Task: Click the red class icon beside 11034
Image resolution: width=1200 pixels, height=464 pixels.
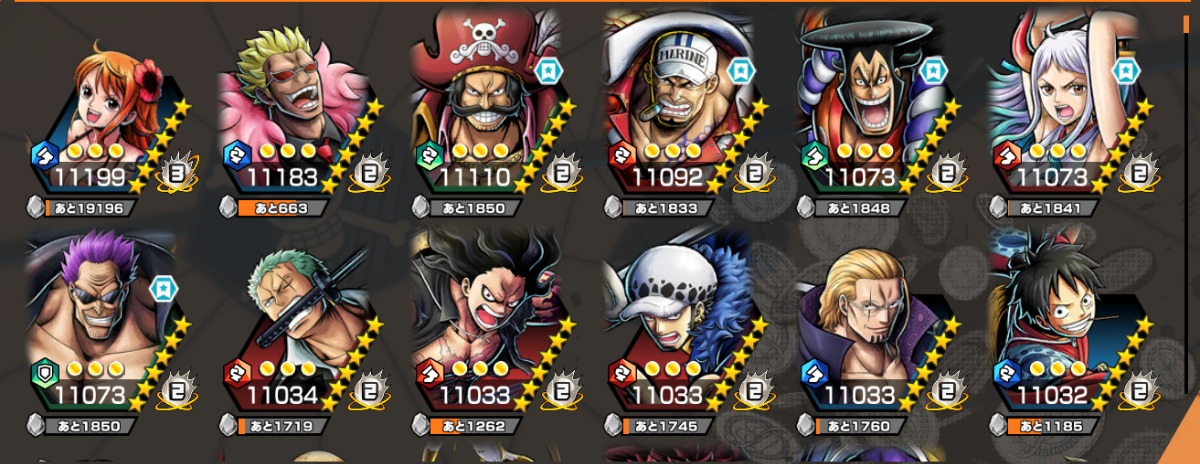Action: [237, 374]
